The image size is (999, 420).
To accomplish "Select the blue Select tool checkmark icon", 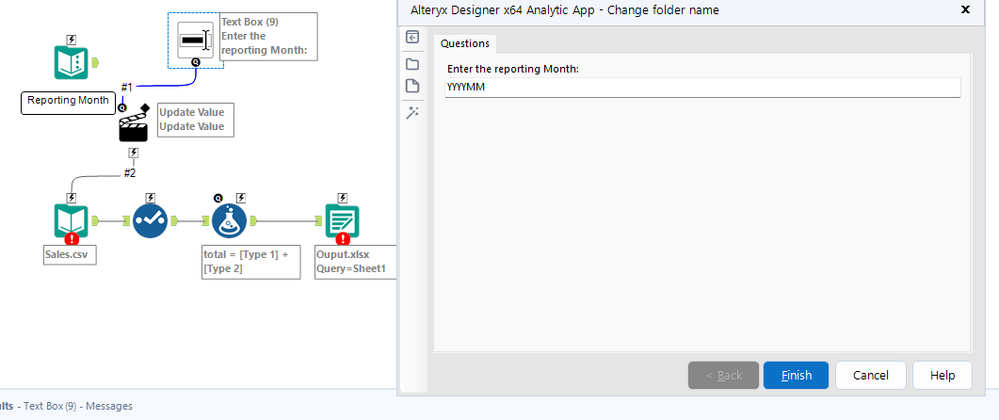I will [150, 221].
